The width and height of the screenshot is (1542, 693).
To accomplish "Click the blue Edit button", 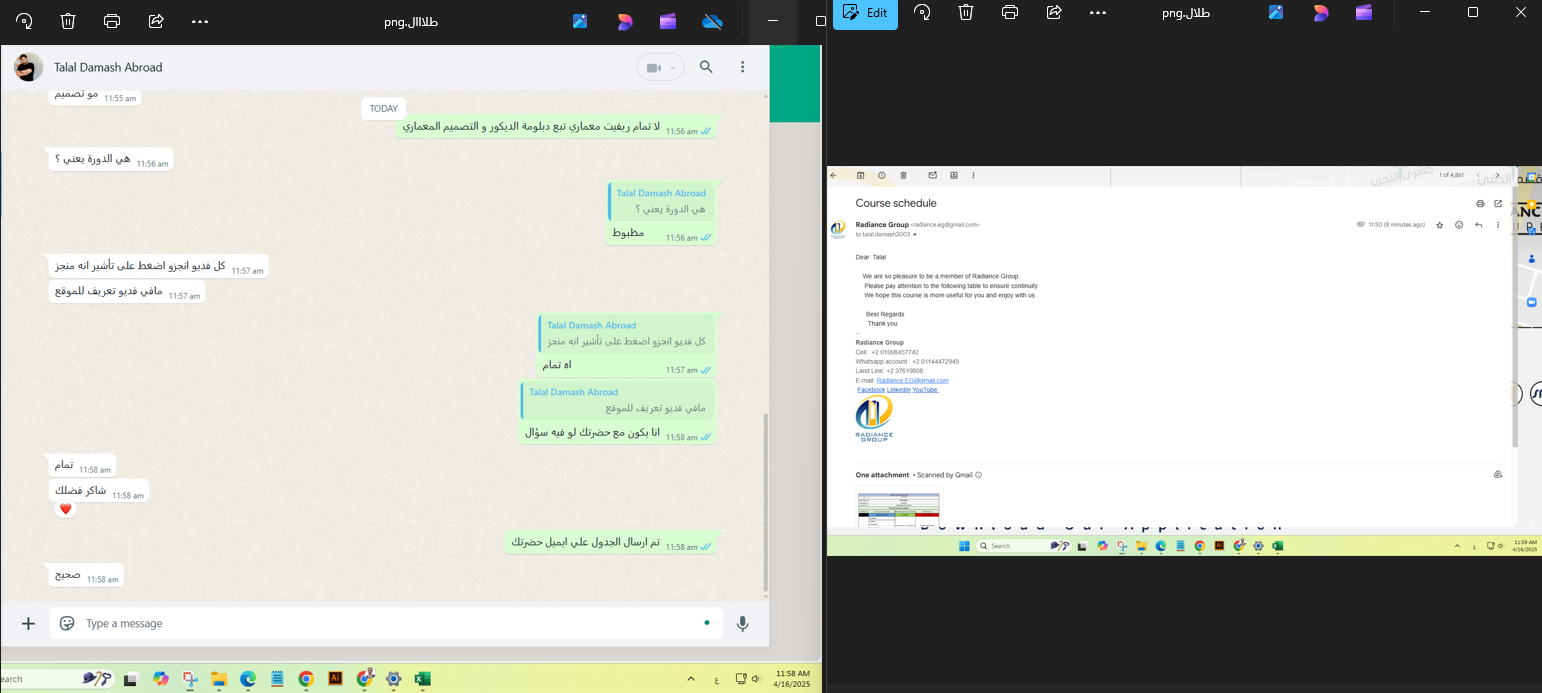I will 865,13.
